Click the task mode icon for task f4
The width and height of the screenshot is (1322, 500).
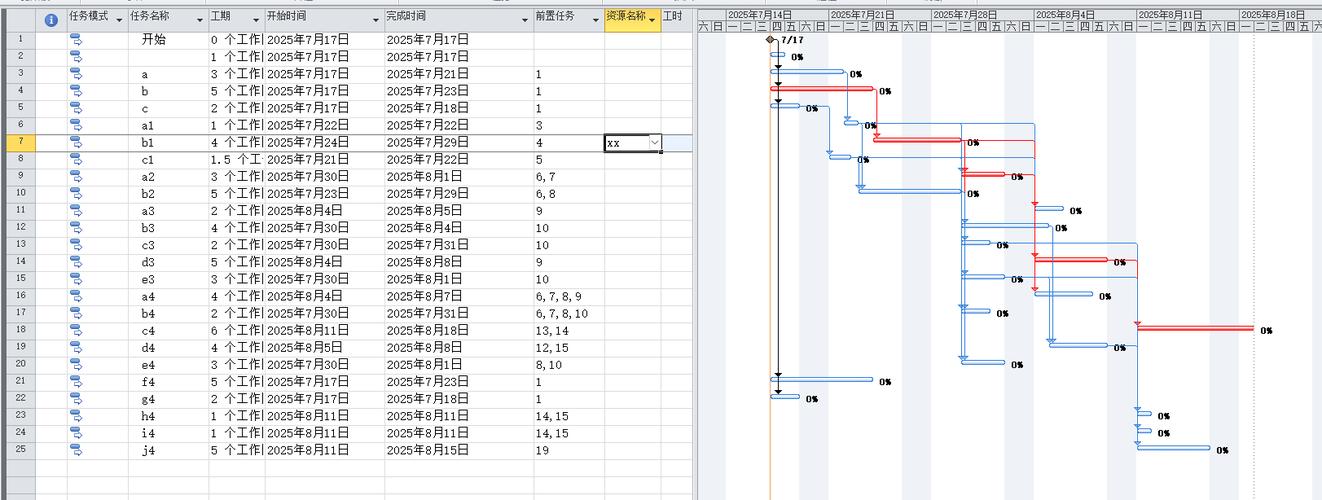coord(76,381)
